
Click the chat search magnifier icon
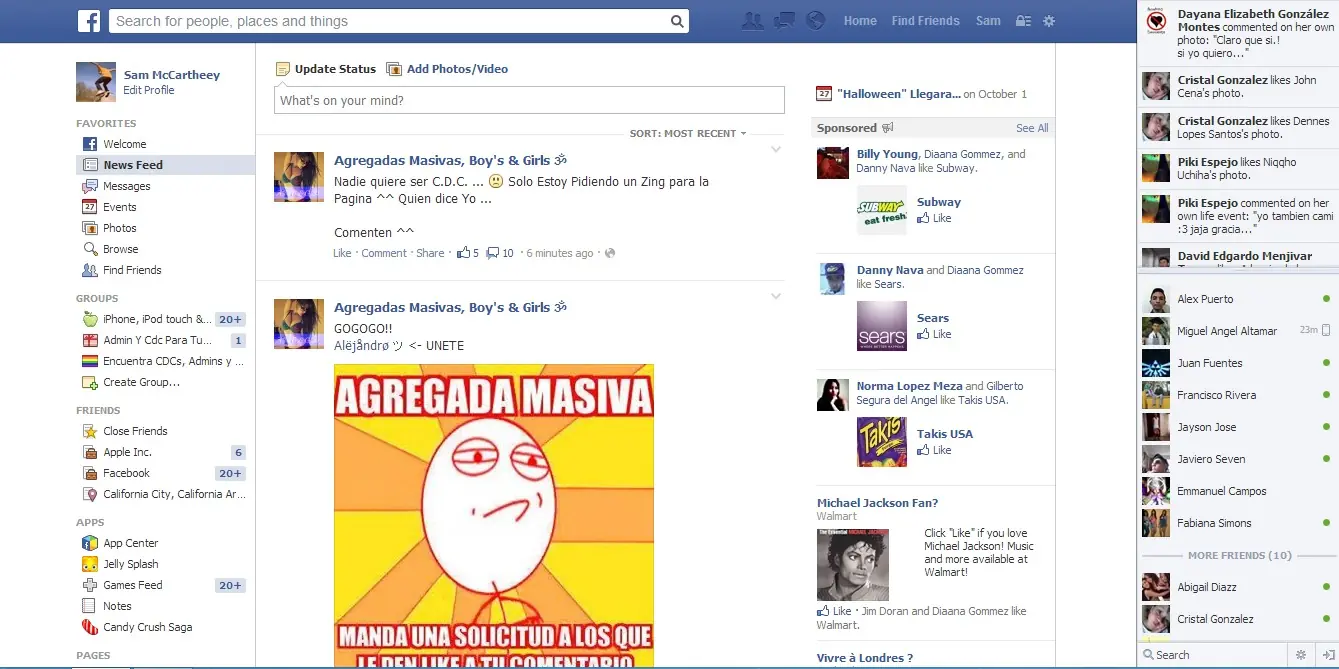pyautogui.click(x=1148, y=655)
